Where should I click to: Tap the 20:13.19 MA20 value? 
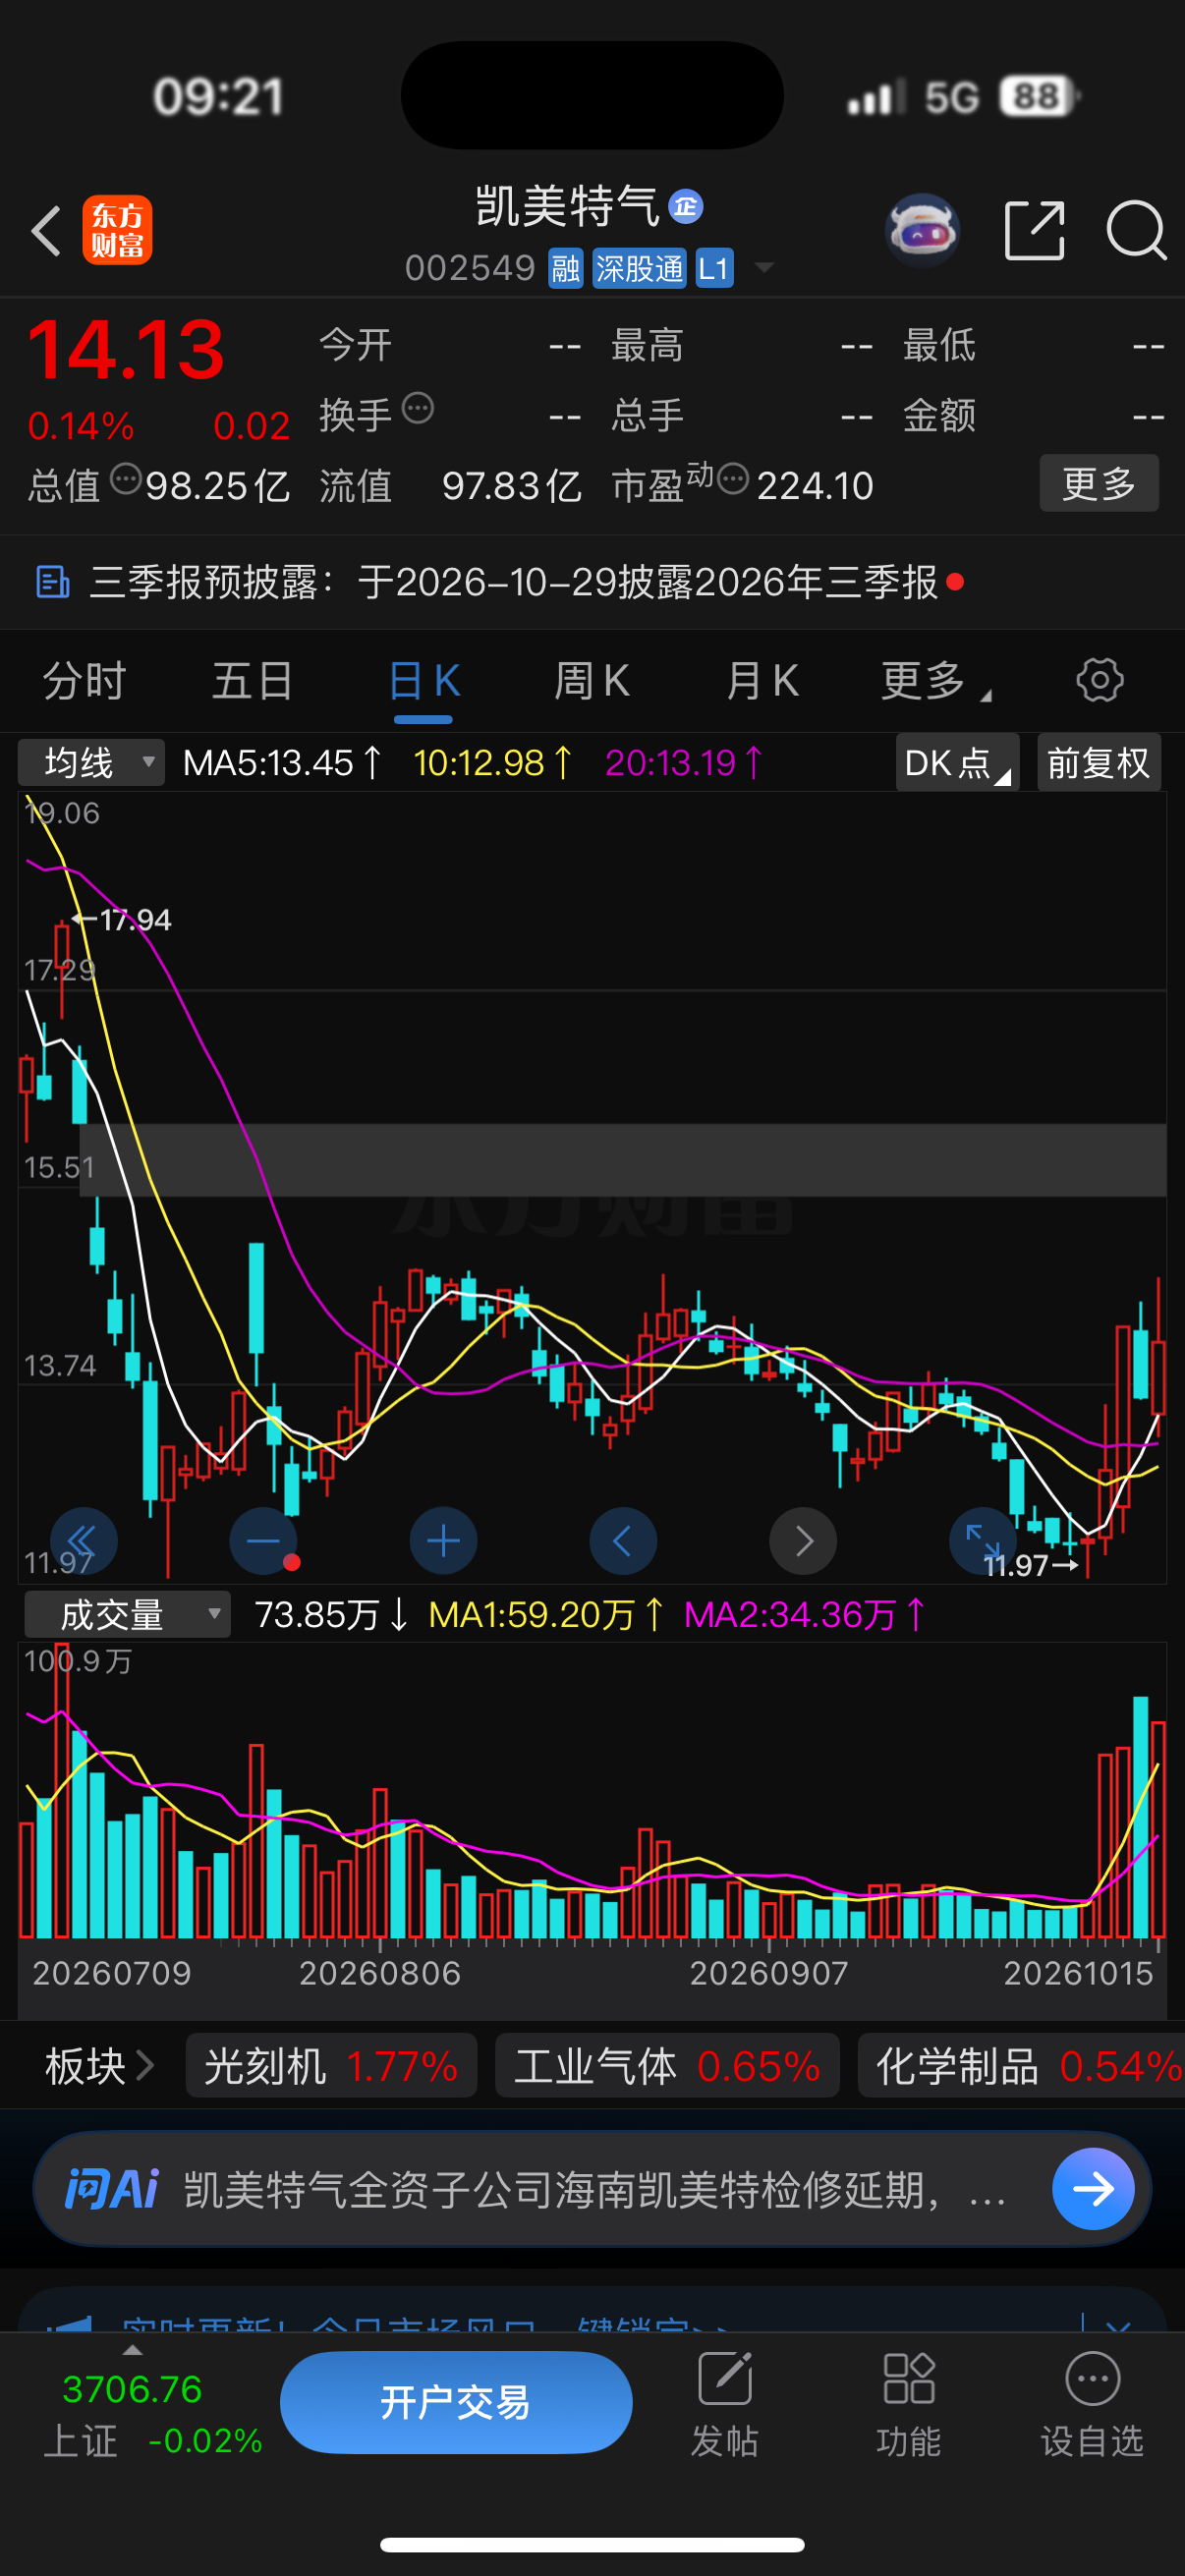(684, 763)
